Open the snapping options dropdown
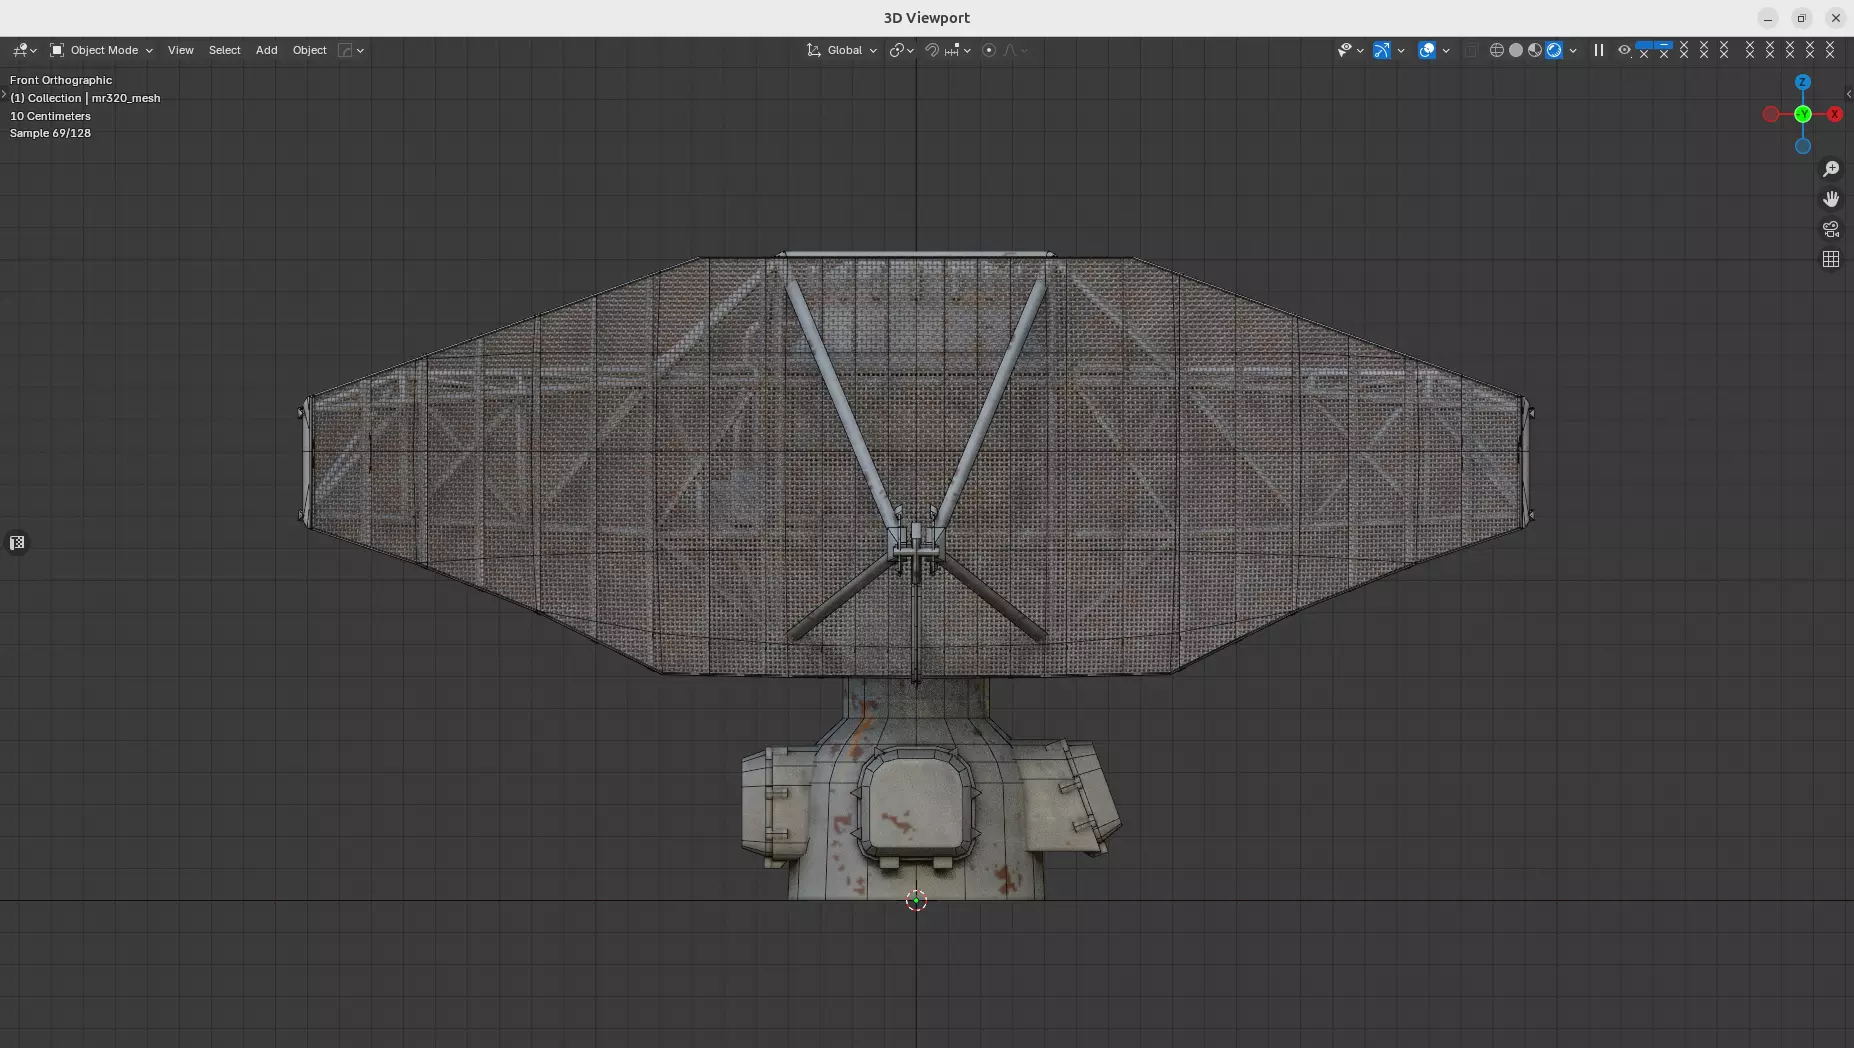1854x1048 pixels. pos(958,50)
